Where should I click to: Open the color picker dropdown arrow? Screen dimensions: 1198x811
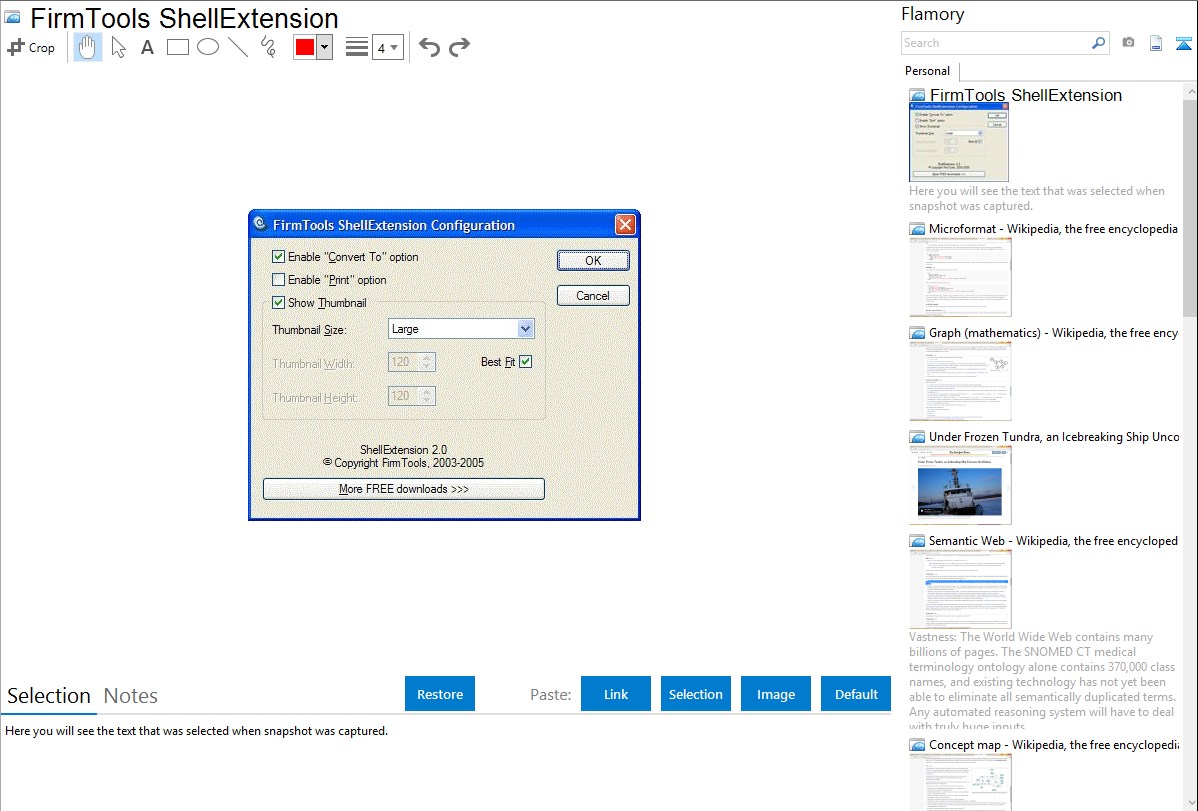325,47
